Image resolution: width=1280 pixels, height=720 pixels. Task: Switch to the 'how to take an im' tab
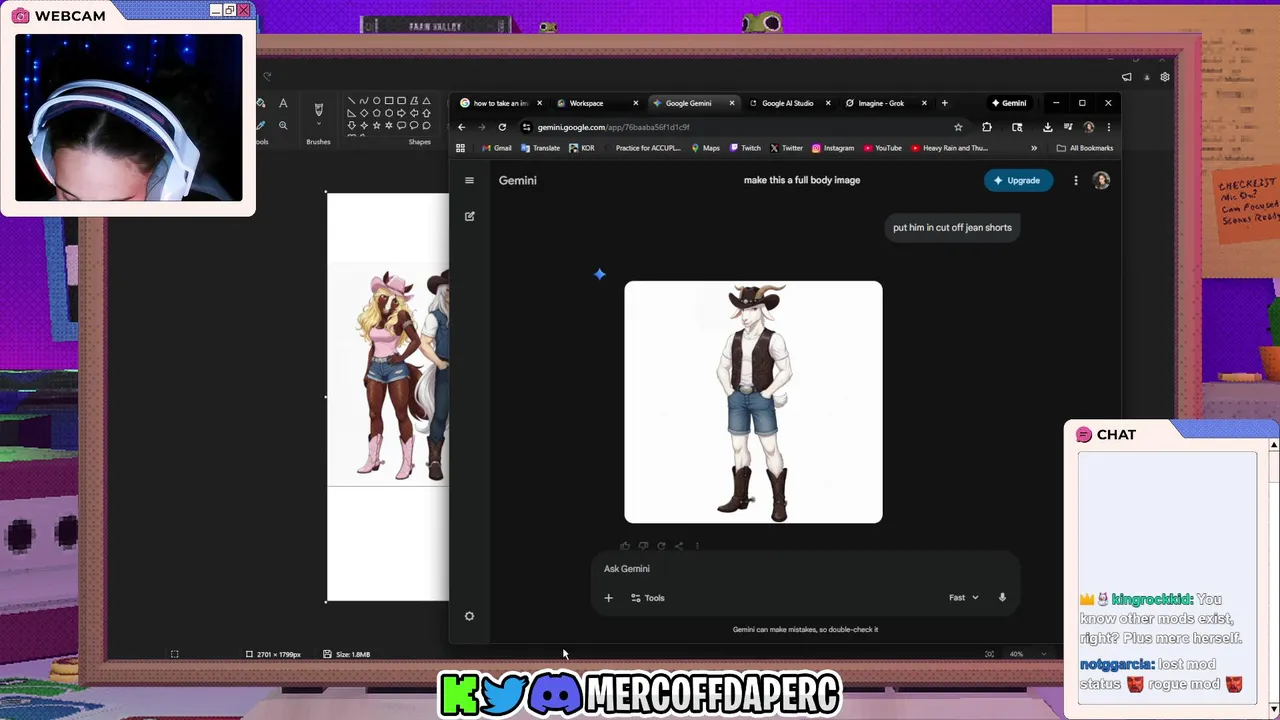500,103
